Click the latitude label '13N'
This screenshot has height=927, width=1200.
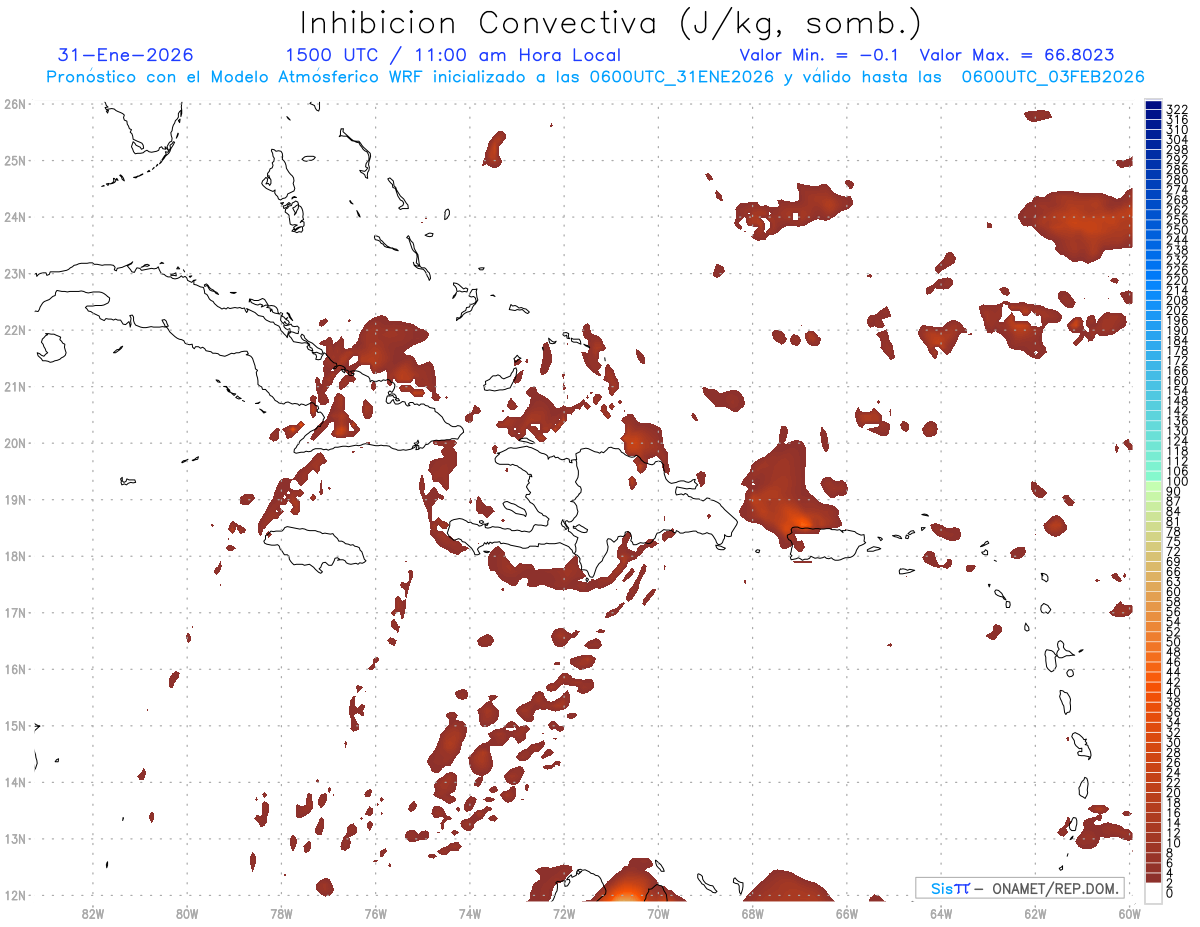pyautogui.click(x=14, y=838)
